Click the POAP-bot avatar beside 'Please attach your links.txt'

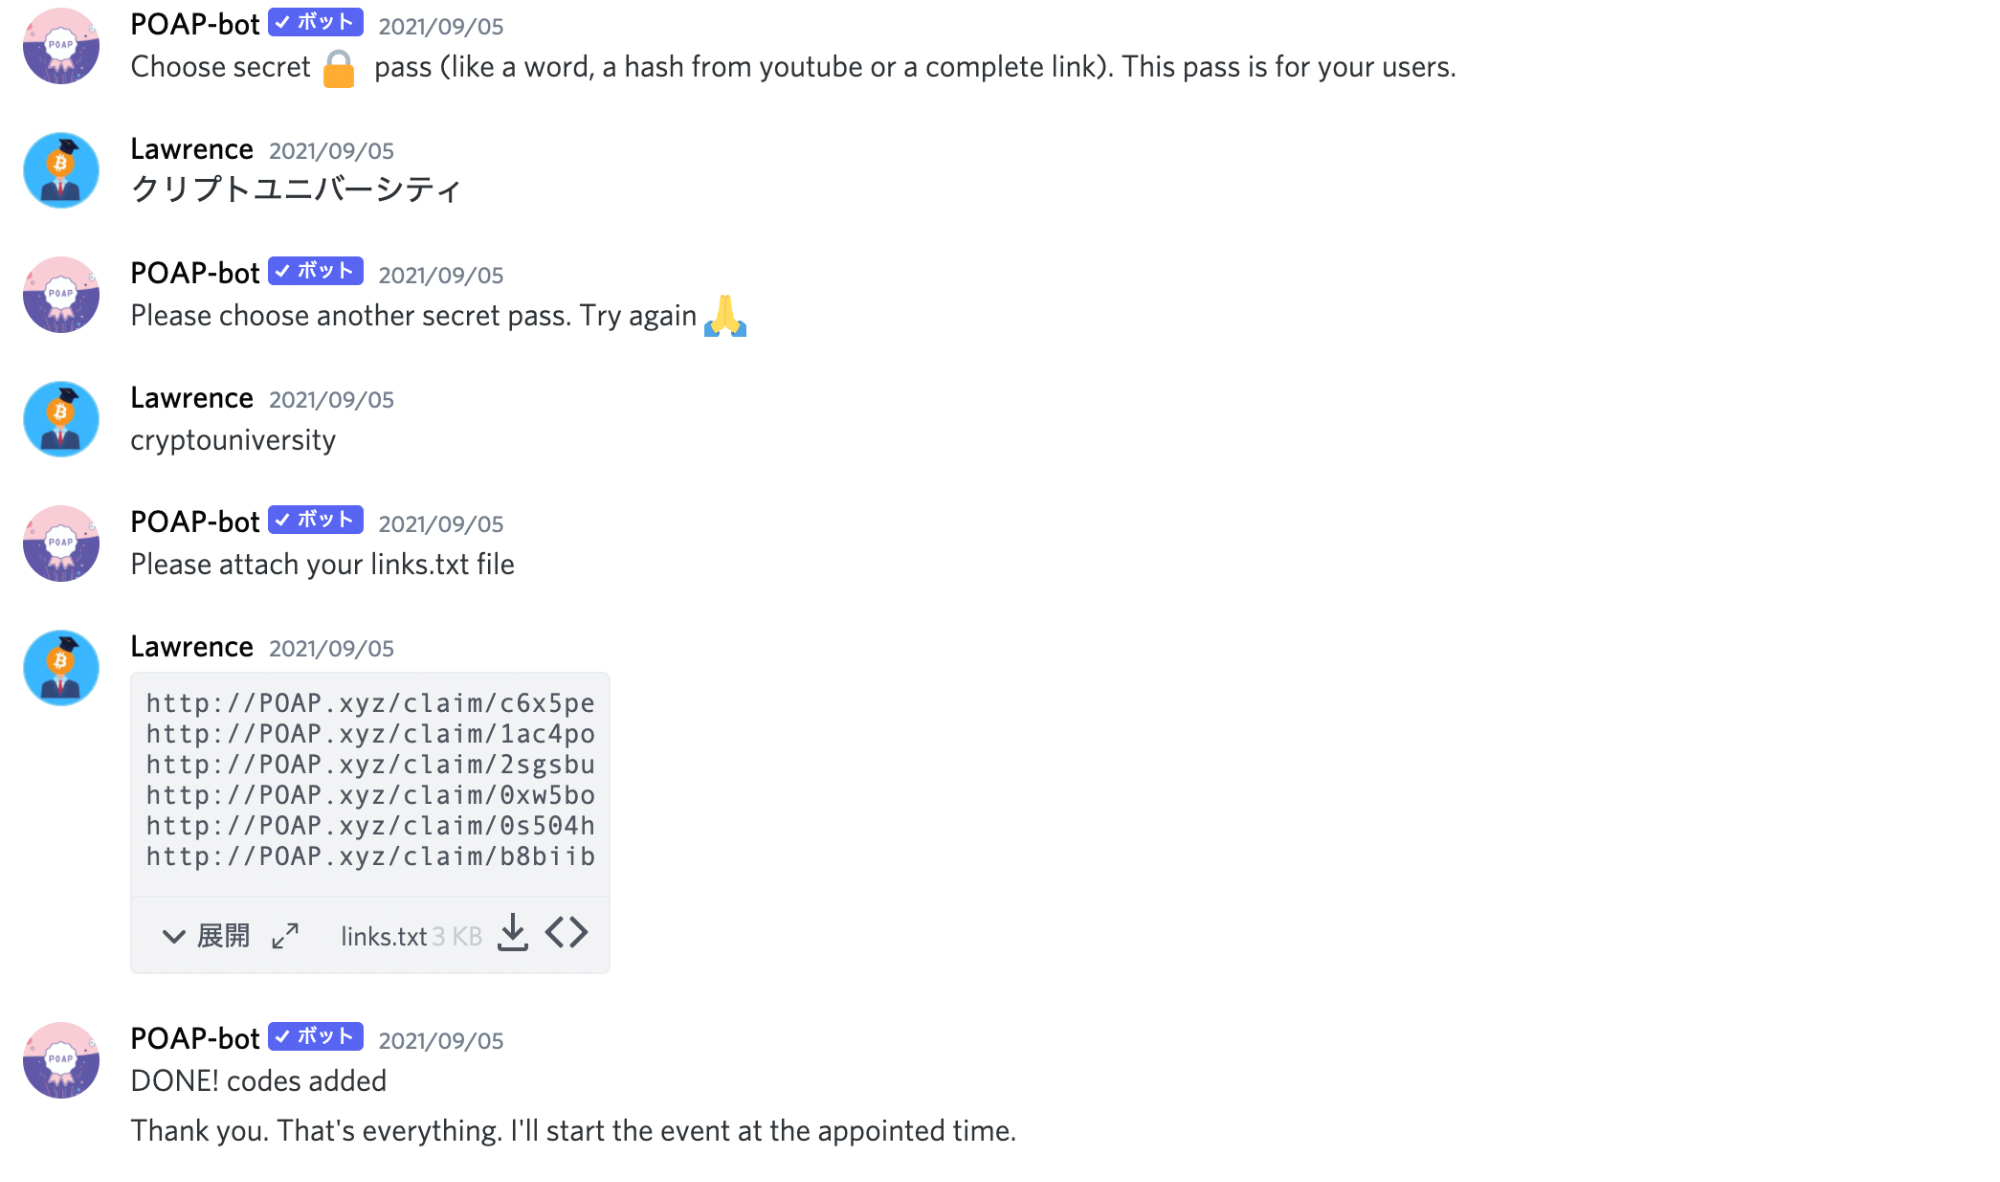click(x=61, y=544)
